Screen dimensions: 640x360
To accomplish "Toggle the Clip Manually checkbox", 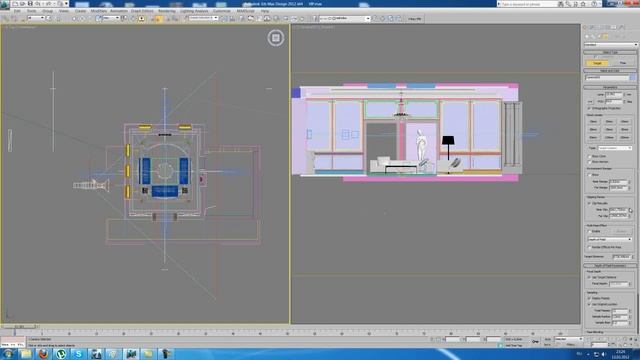I will (x=589, y=203).
